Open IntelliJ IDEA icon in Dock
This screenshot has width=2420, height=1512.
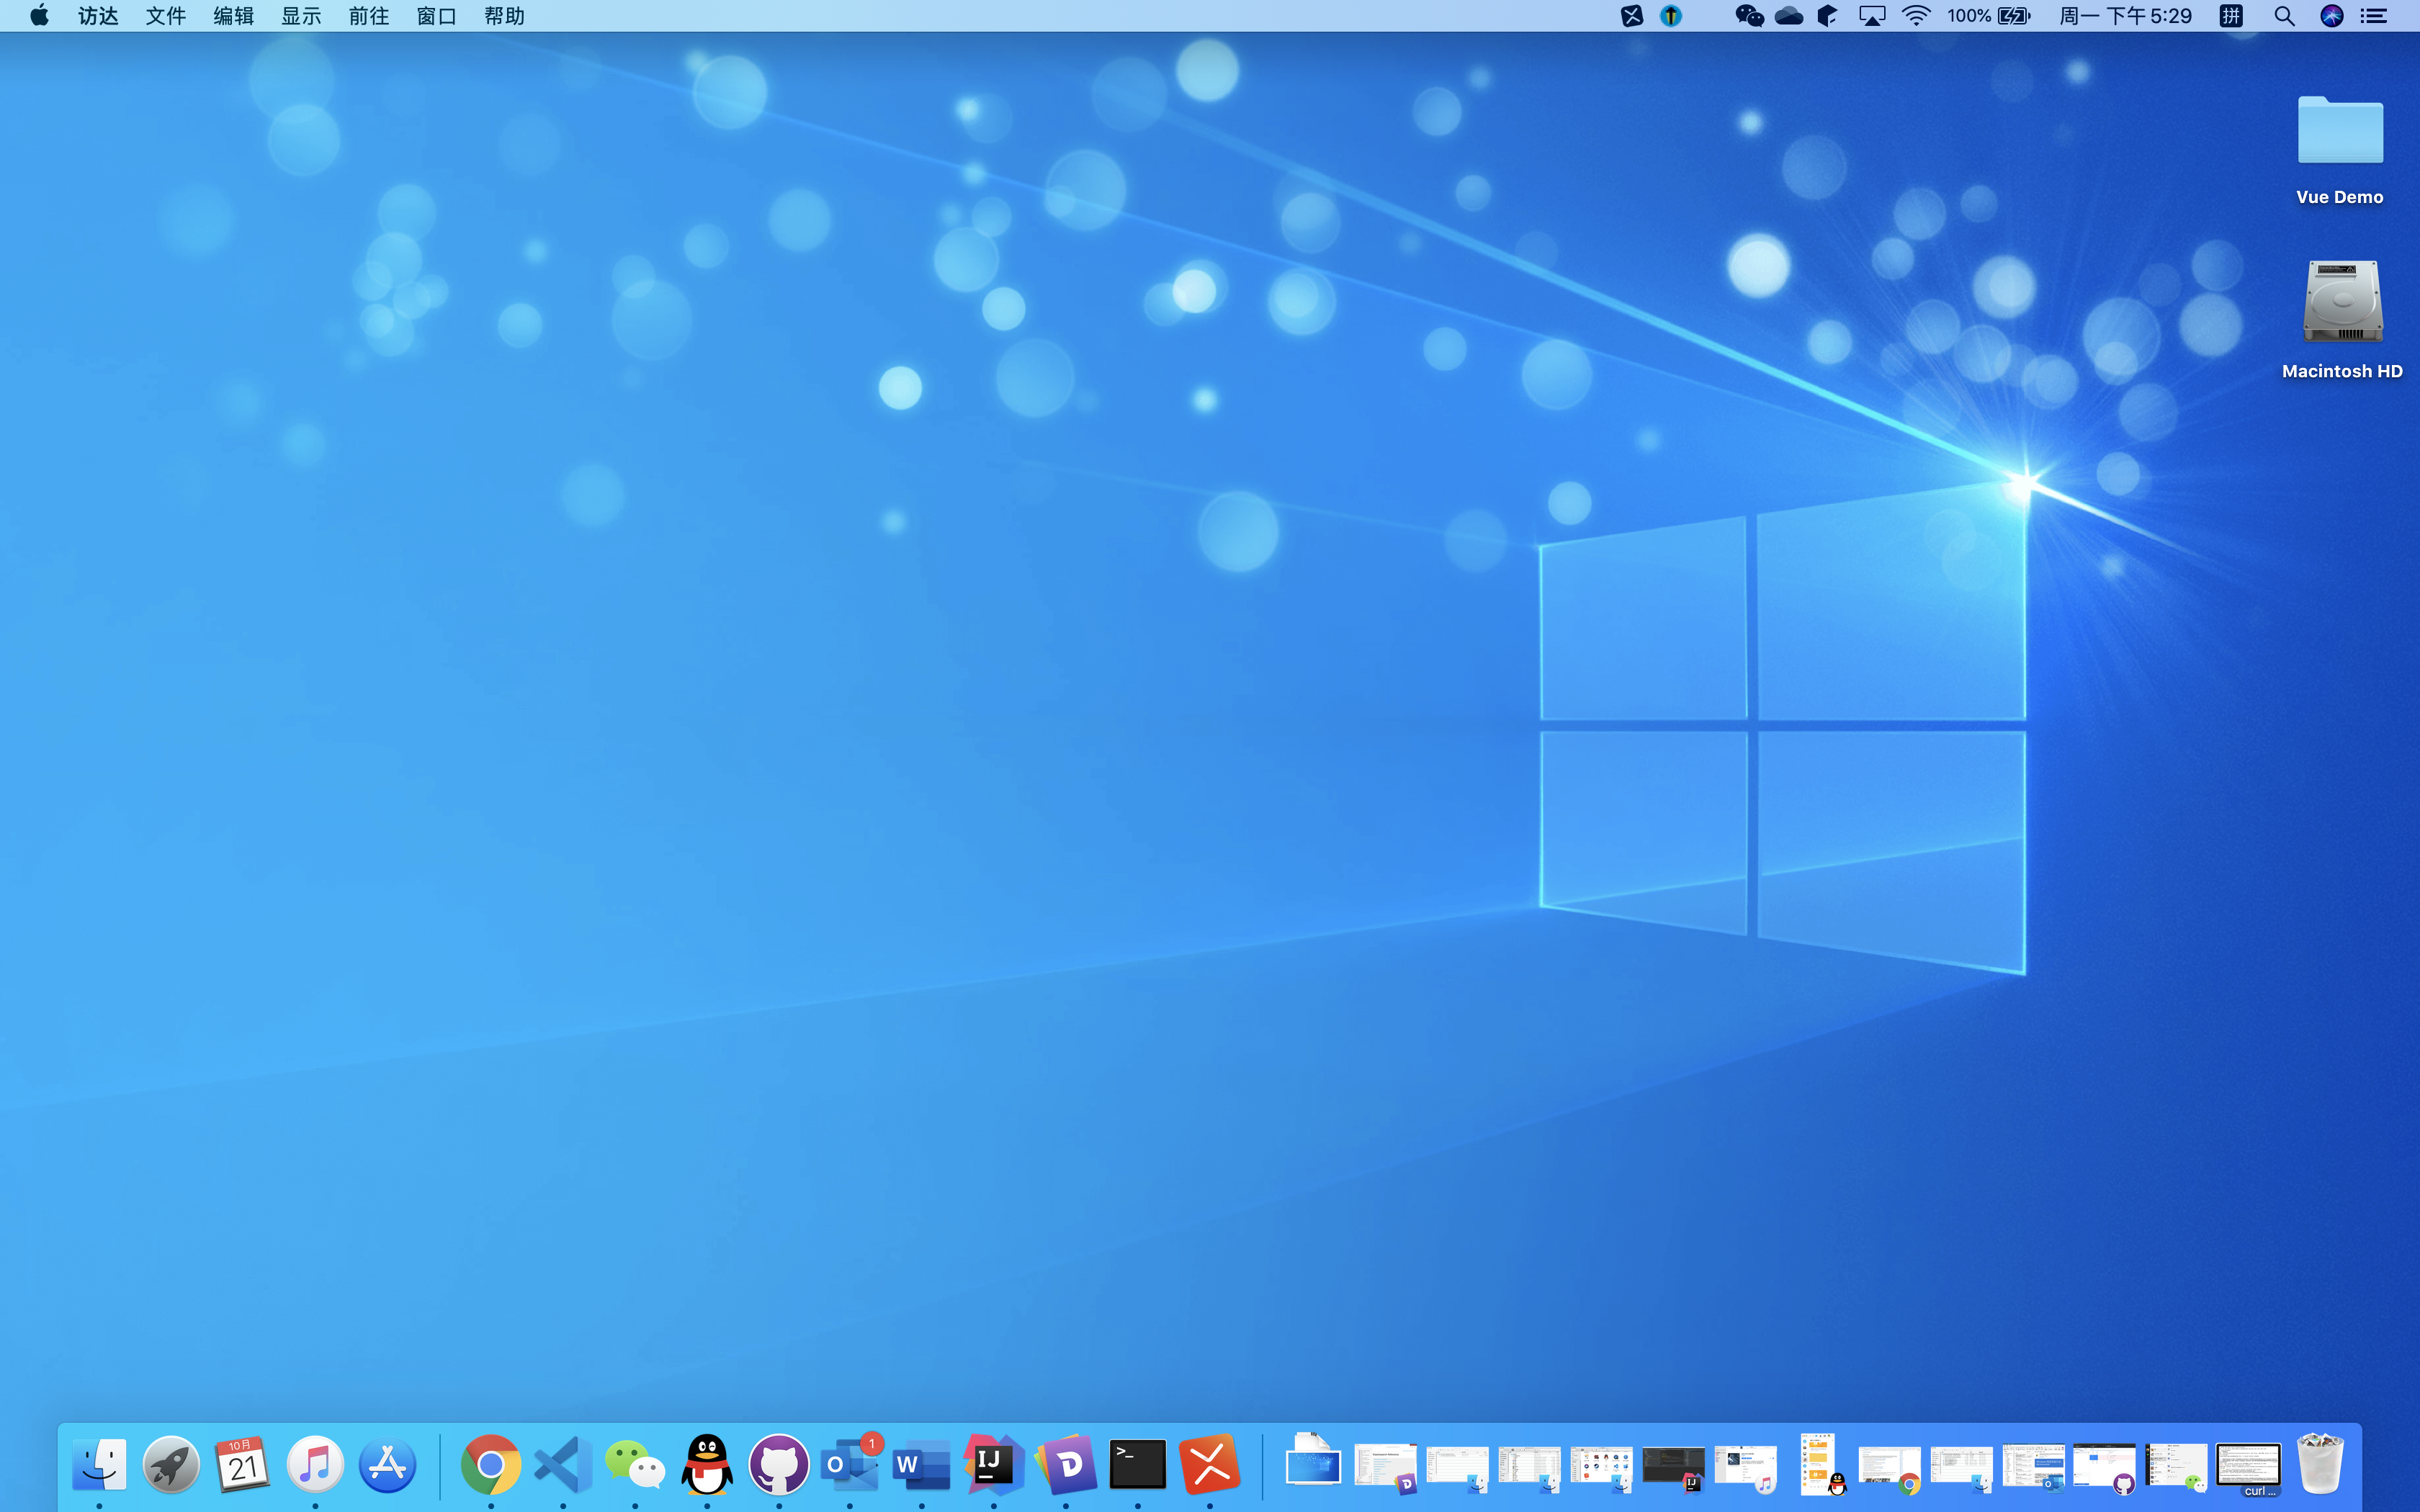click(994, 1465)
